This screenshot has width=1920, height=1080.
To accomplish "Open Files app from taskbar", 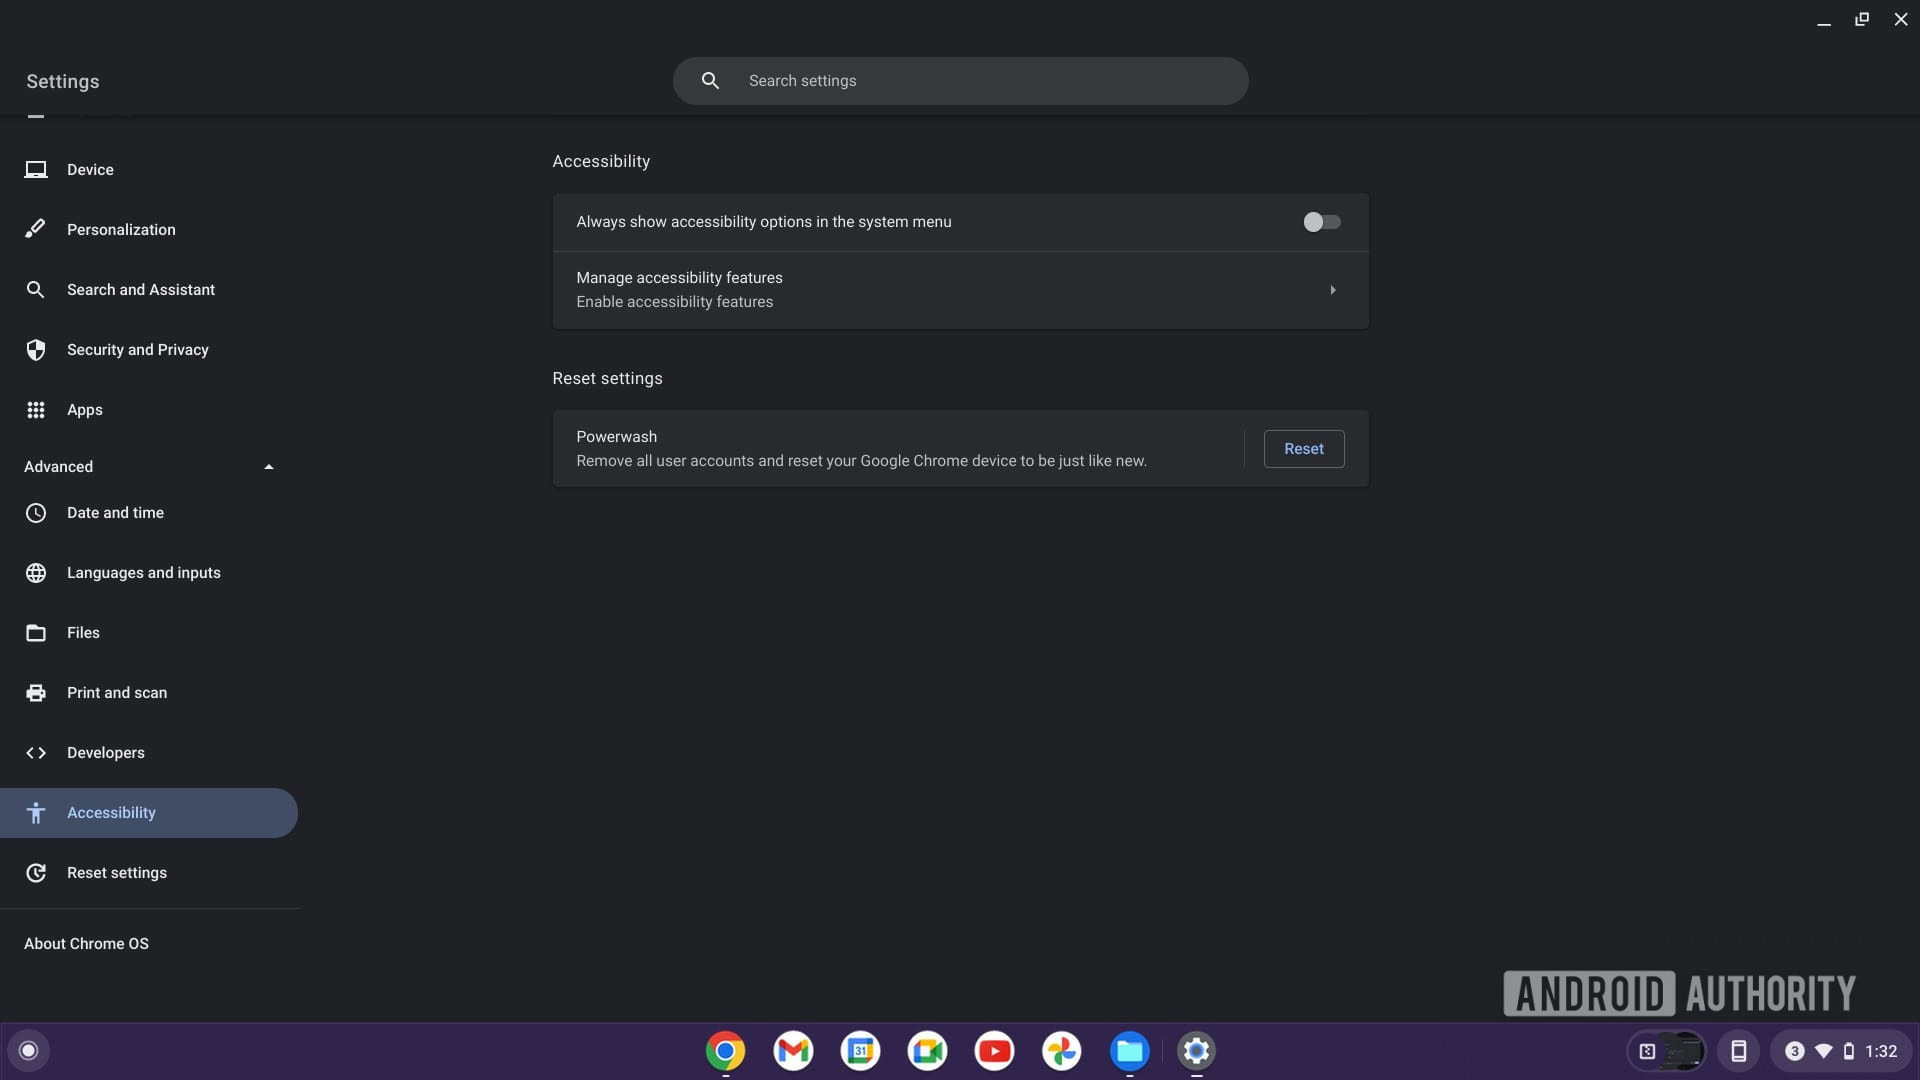I will coord(1129,1050).
